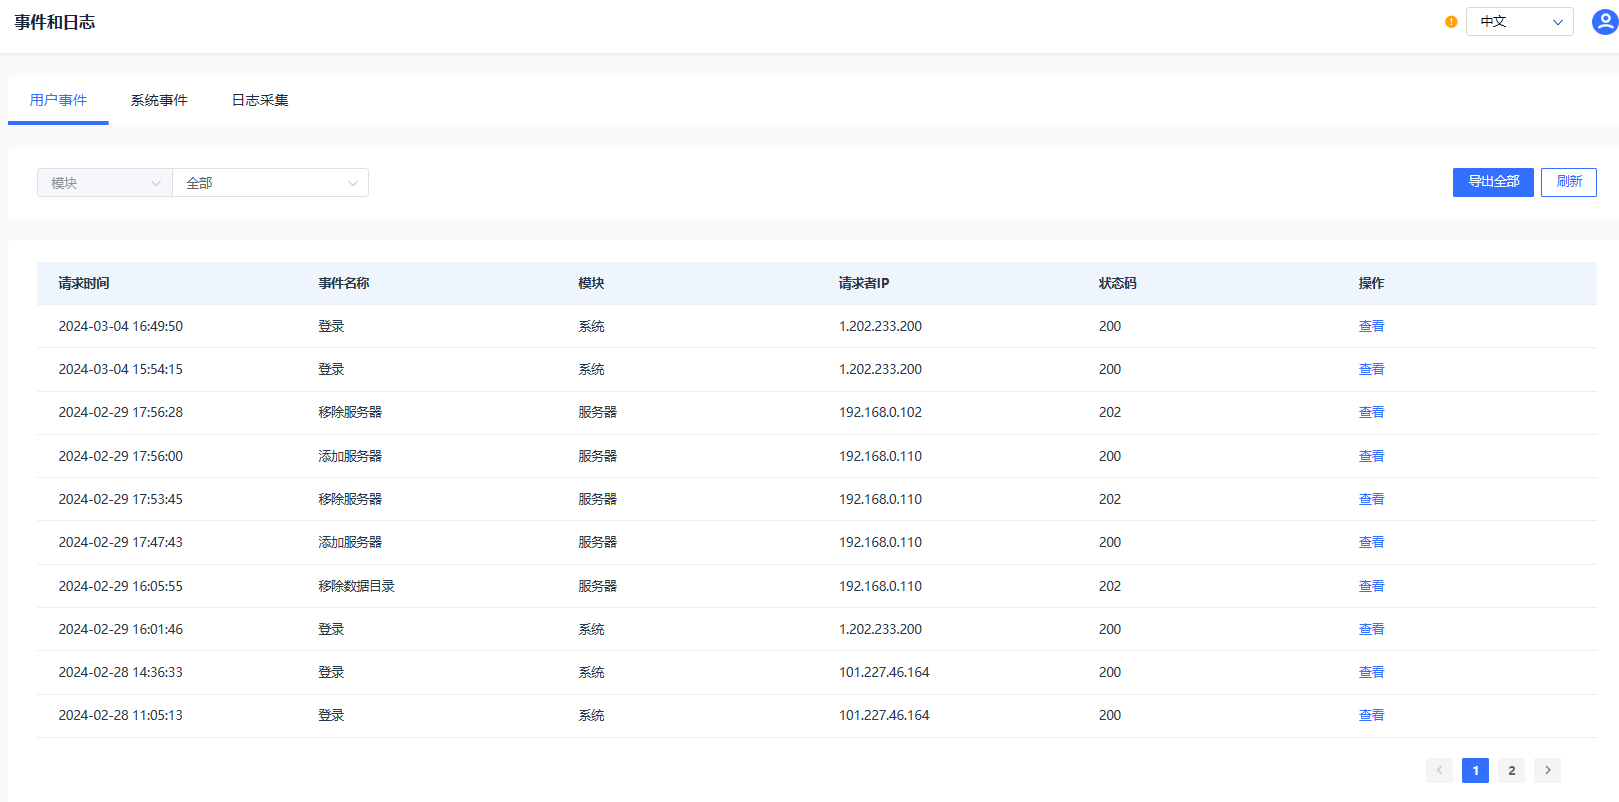View details of the 2024-02-29 17:47:43 event
Viewport: 1619px width, 802px height.
(1371, 542)
